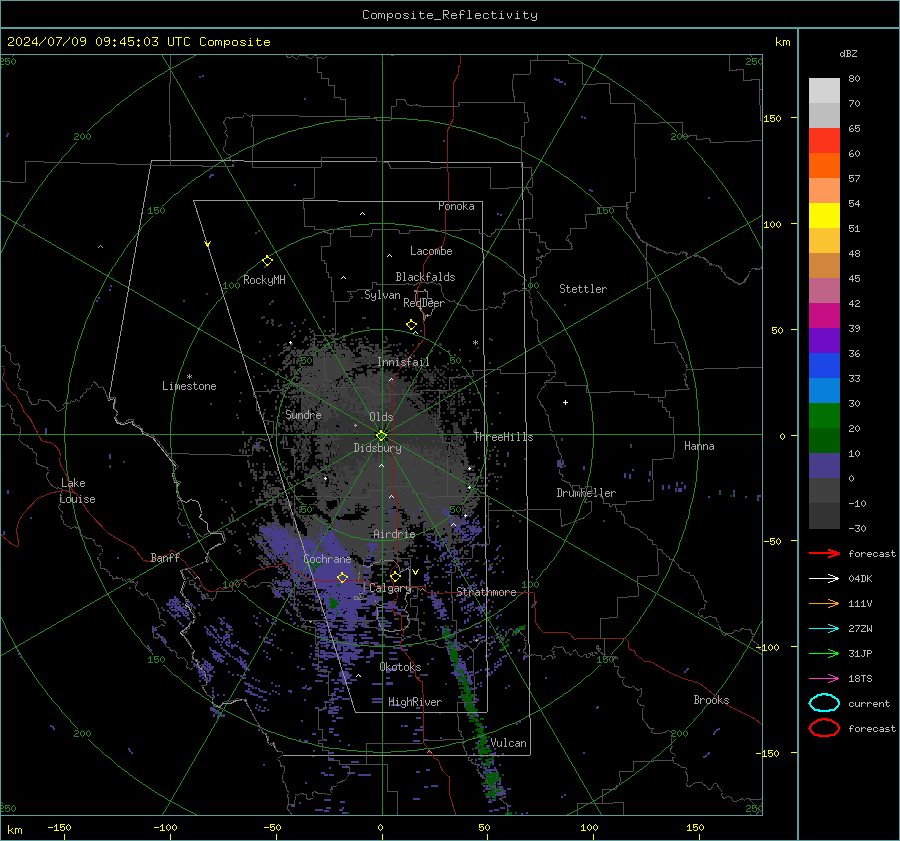
Task: Click the cyan 'current' ellipse legend icon
Action: click(x=824, y=703)
